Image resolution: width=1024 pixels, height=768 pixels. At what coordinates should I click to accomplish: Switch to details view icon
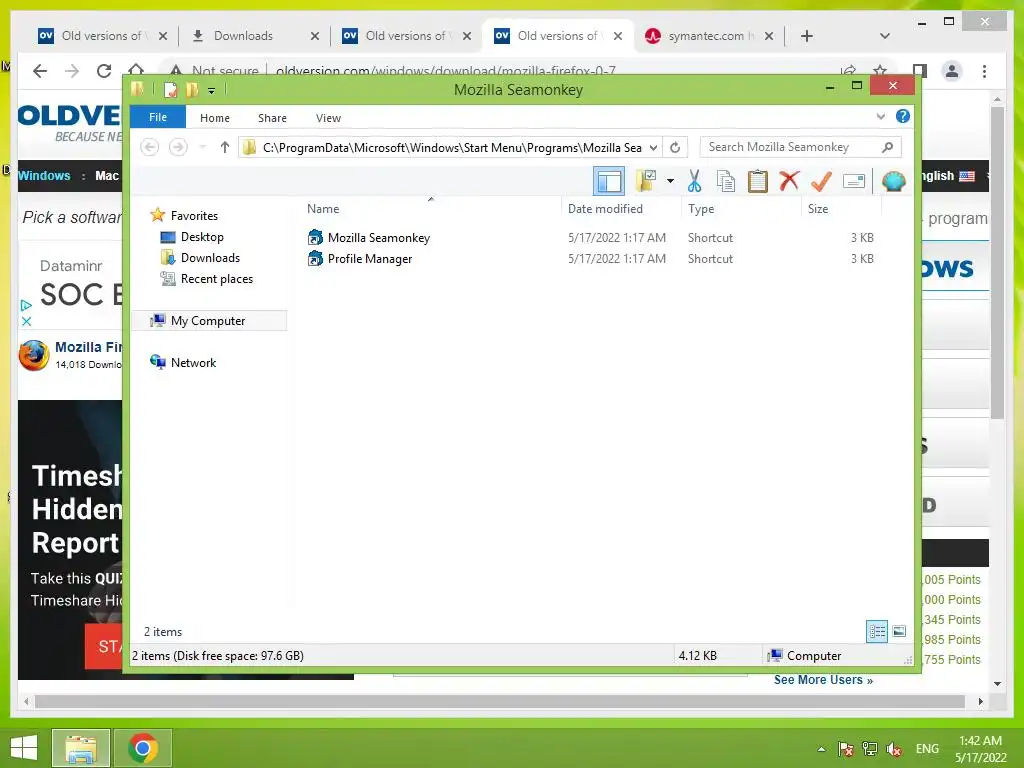click(876, 631)
